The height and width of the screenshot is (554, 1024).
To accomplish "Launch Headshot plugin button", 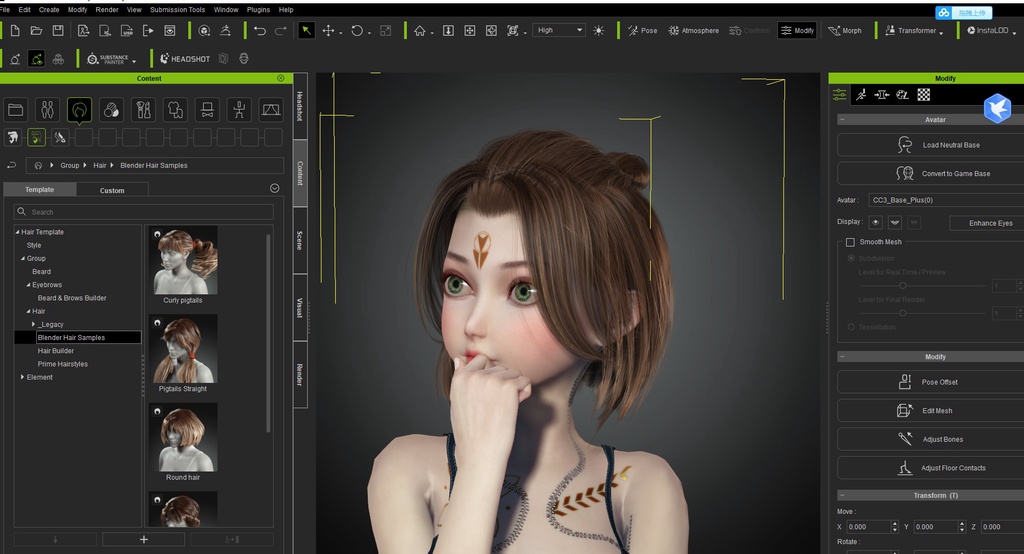I will point(185,59).
